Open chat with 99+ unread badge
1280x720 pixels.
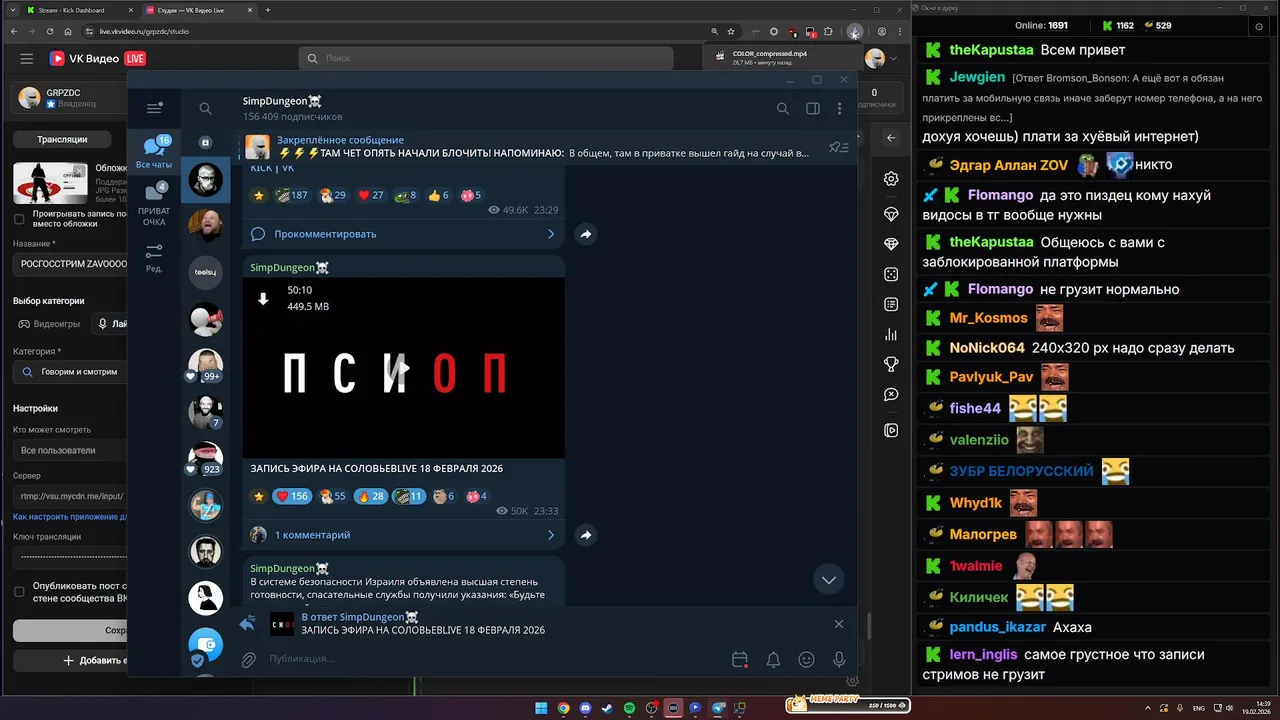click(206, 366)
